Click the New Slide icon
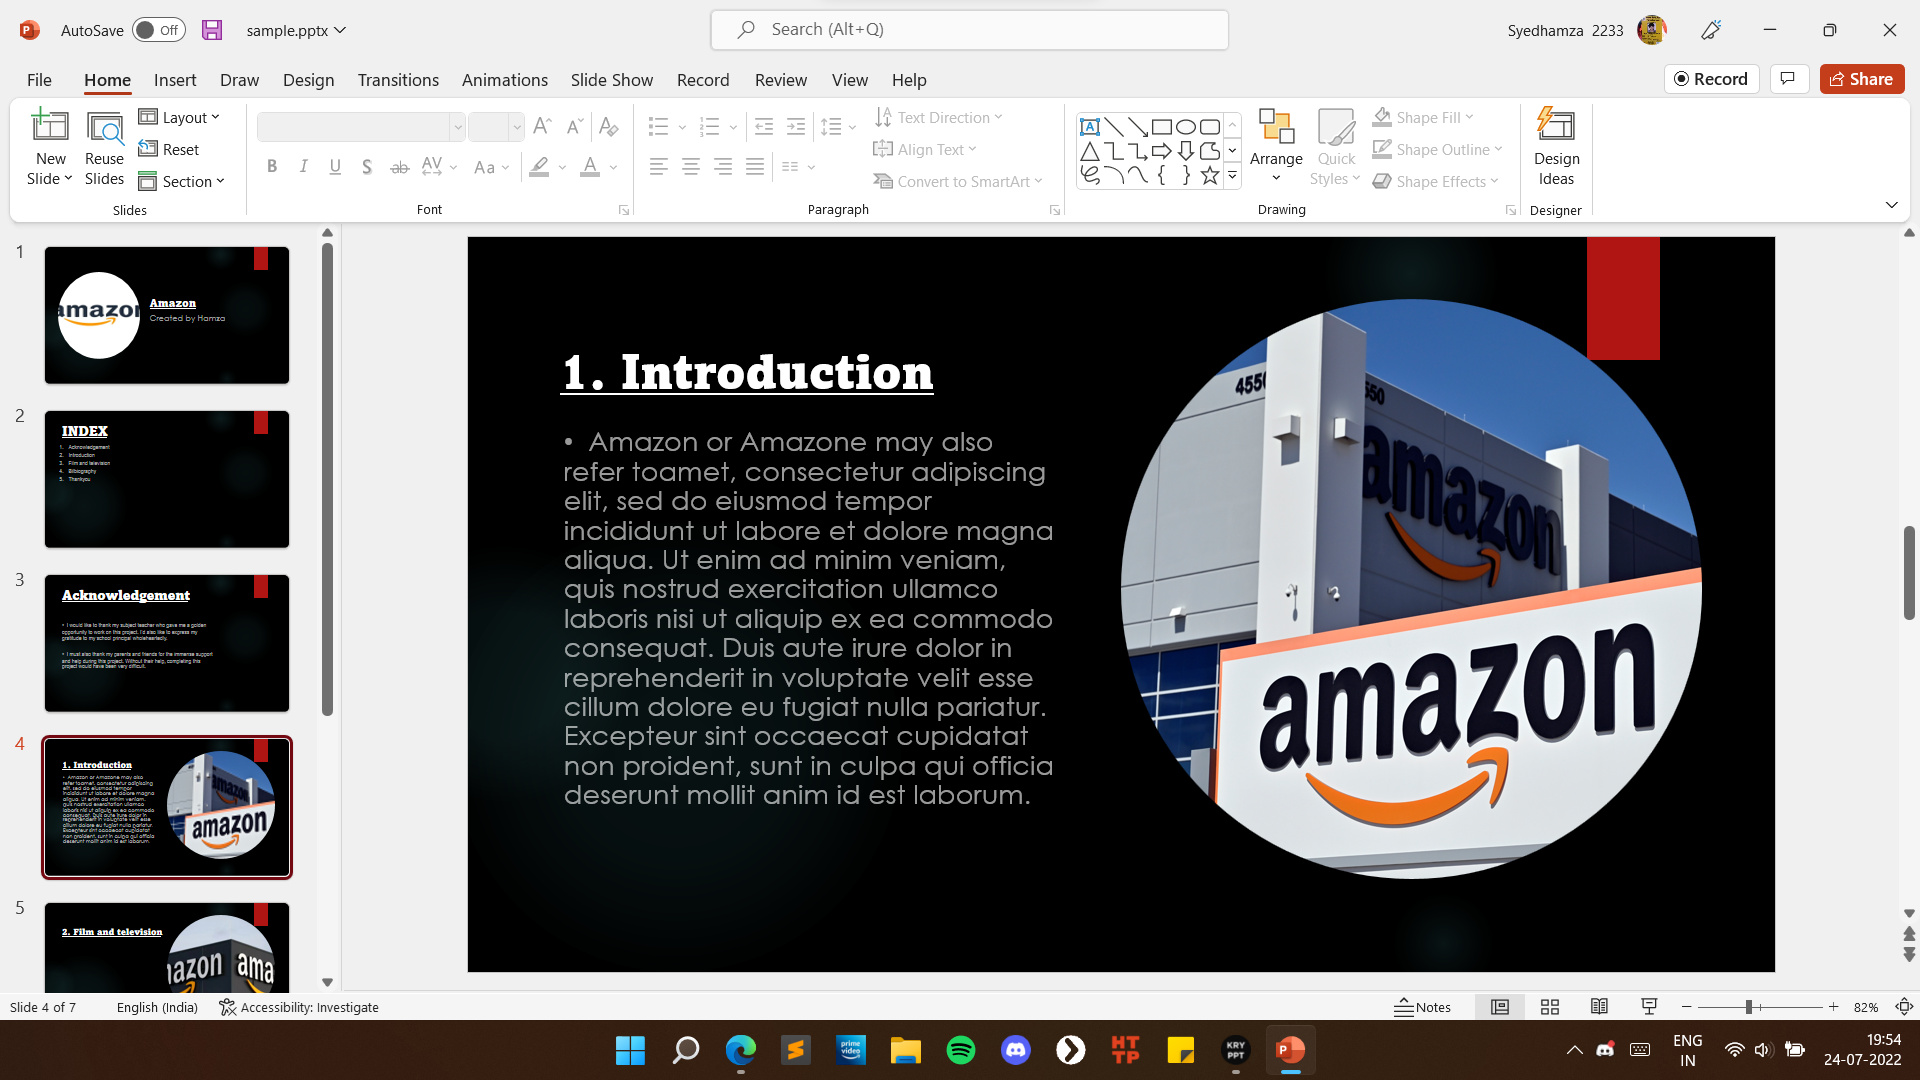This screenshot has height=1080, width=1920. click(x=50, y=127)
